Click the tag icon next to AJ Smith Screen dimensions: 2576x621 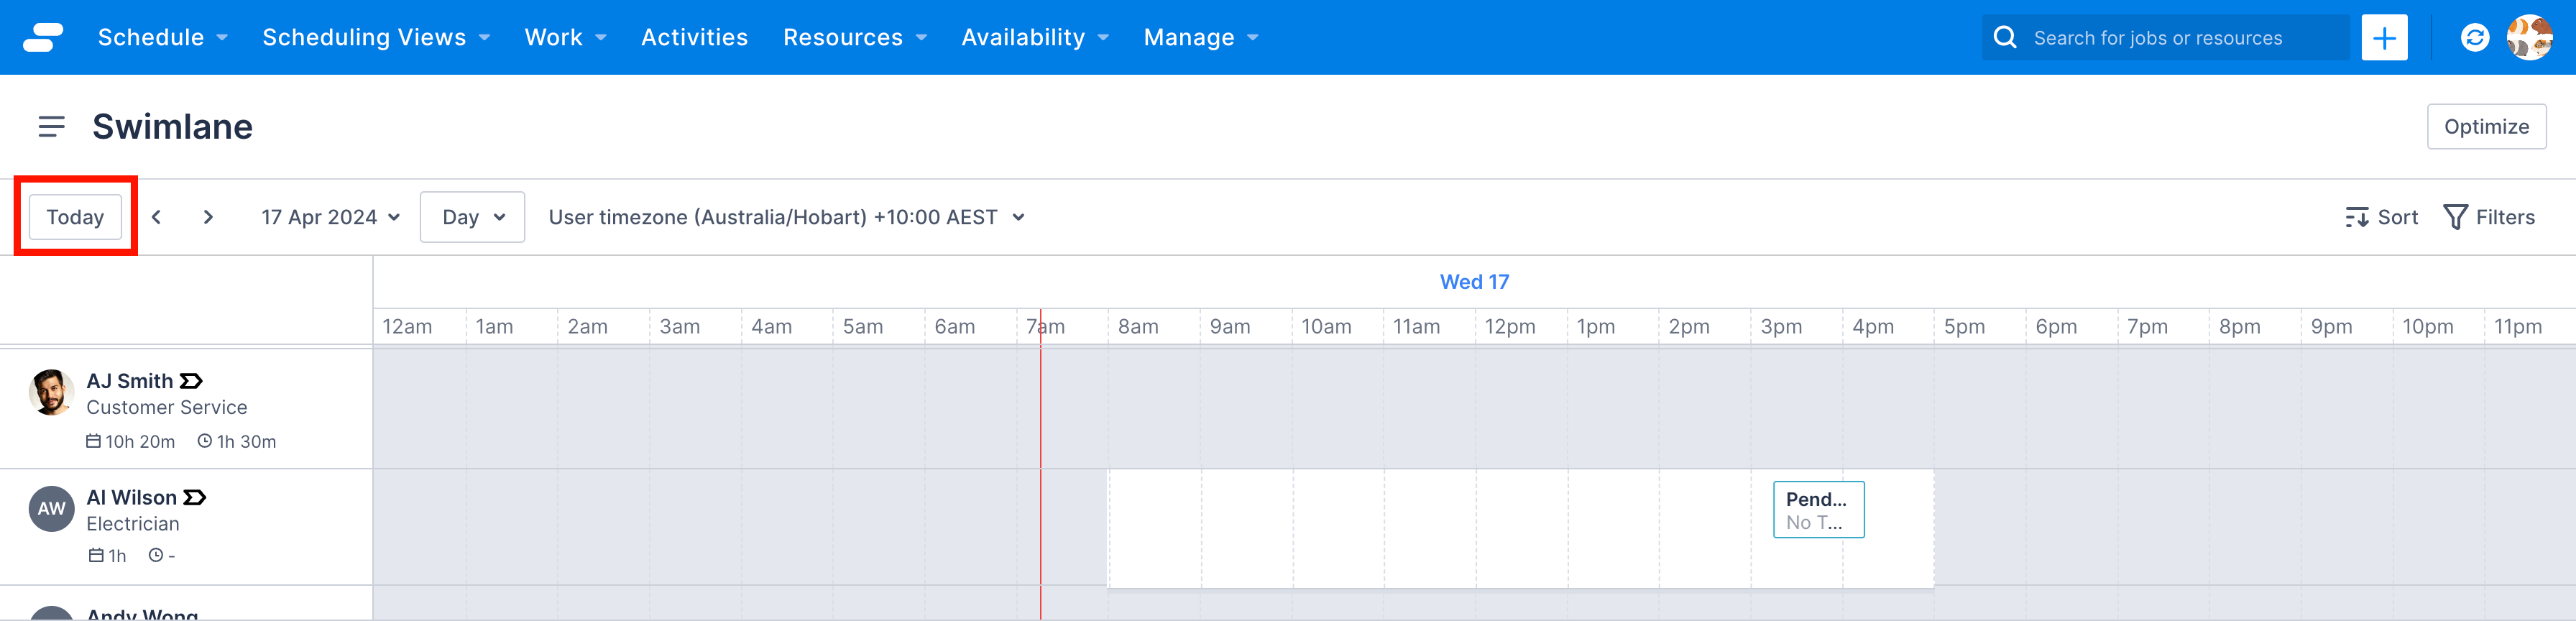191,381
